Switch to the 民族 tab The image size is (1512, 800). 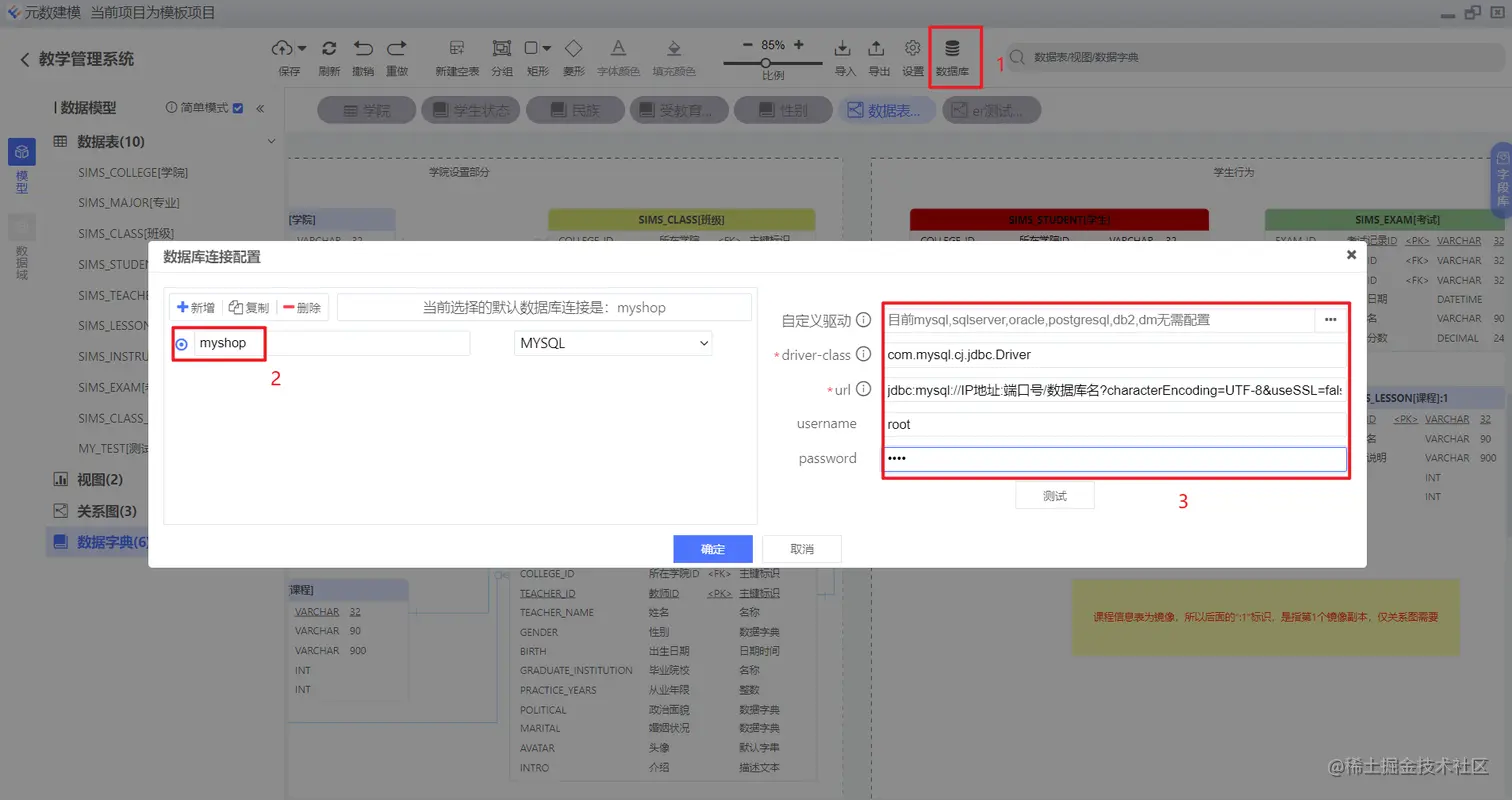[573, 110]
